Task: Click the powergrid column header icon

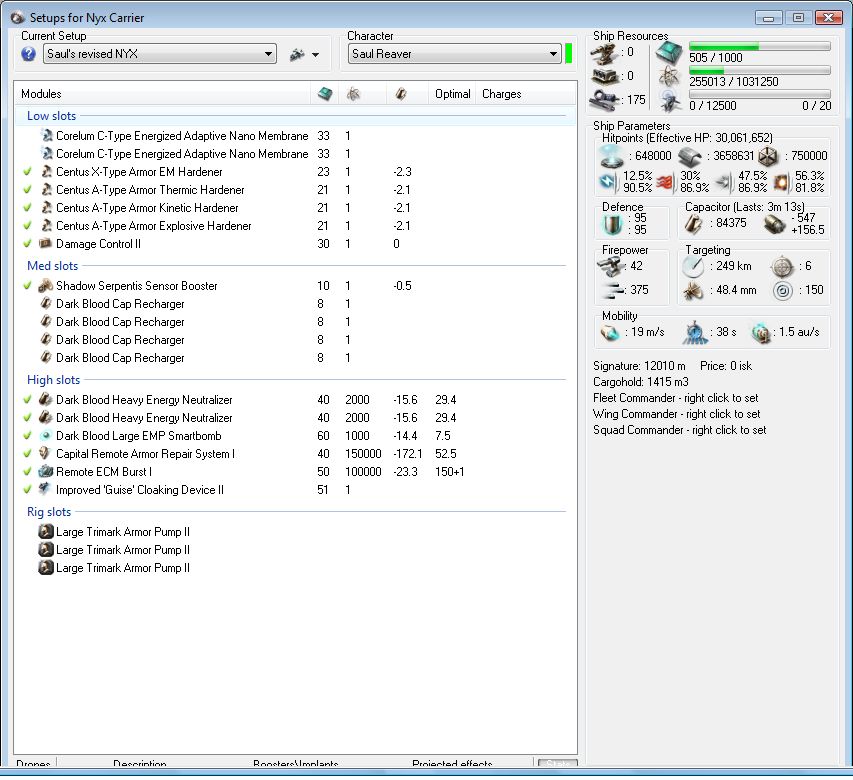Action: tap(353, 94)
